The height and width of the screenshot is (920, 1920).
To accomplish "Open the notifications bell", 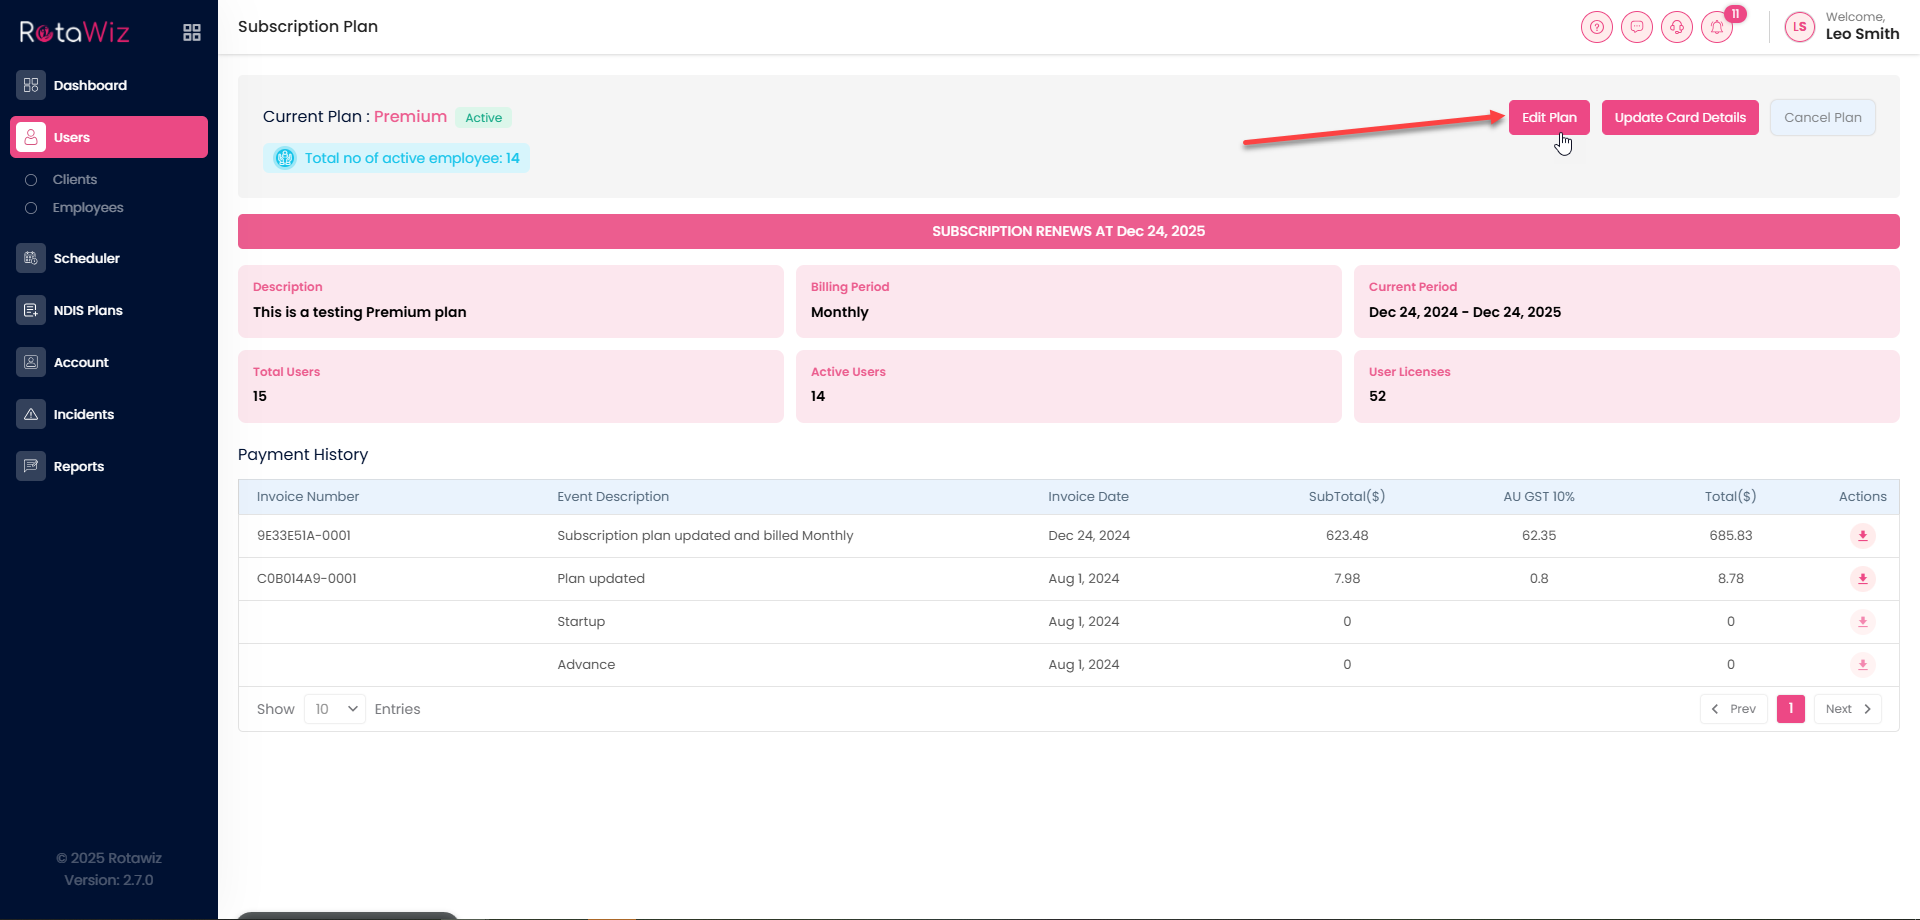I will 1717,27.
